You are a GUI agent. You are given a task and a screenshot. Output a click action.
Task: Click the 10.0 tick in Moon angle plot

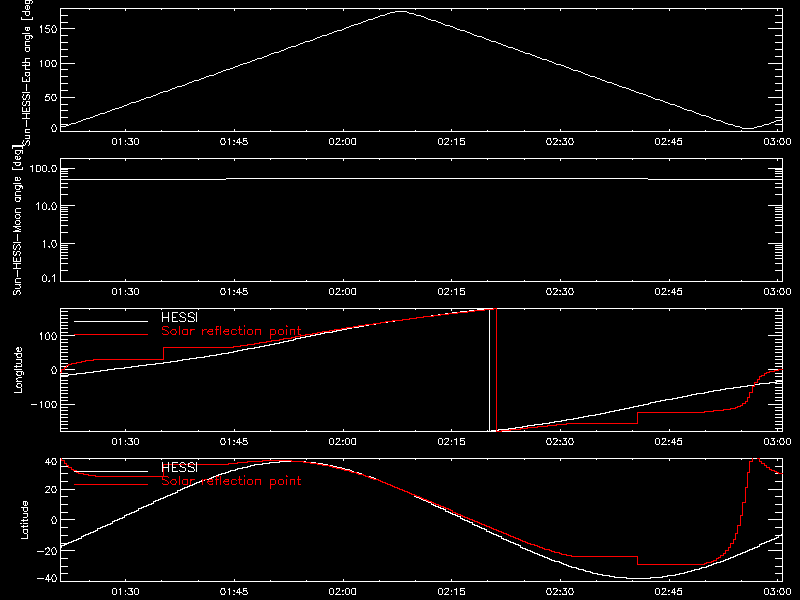46,206
